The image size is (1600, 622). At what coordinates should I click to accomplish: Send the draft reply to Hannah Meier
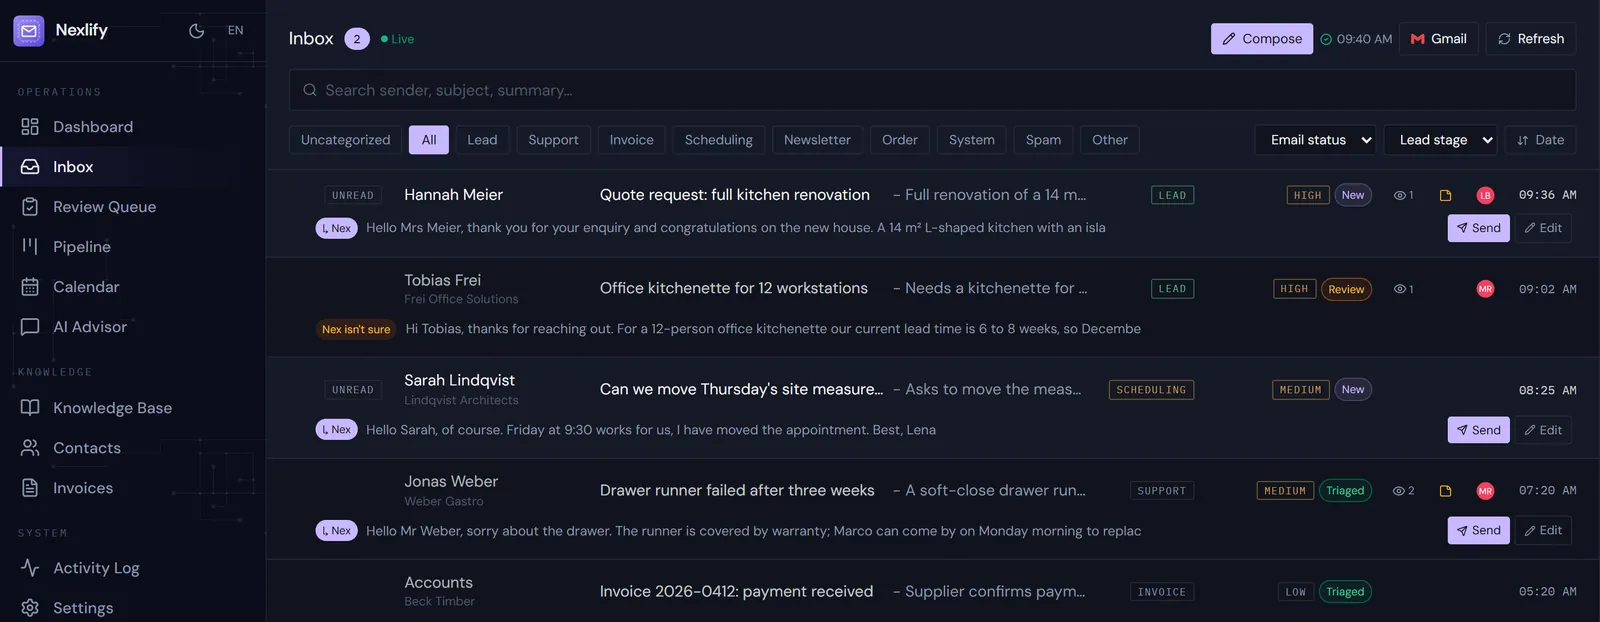(1478, 228)
